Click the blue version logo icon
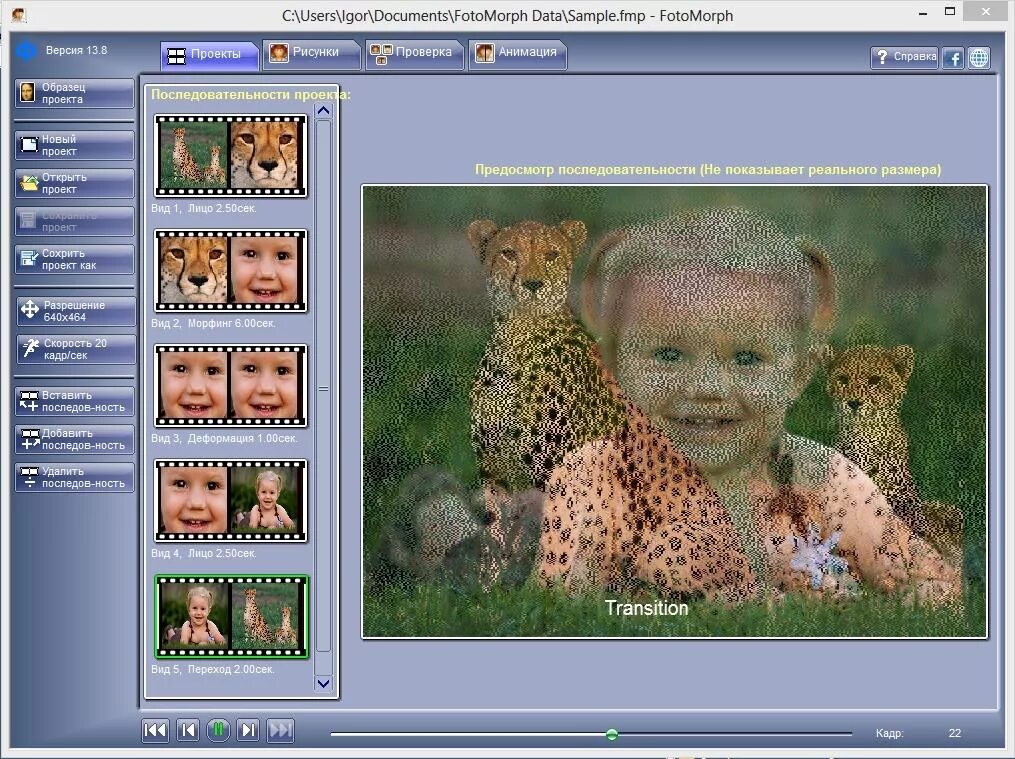1015x759 pixels. click(x=27, y=50)
